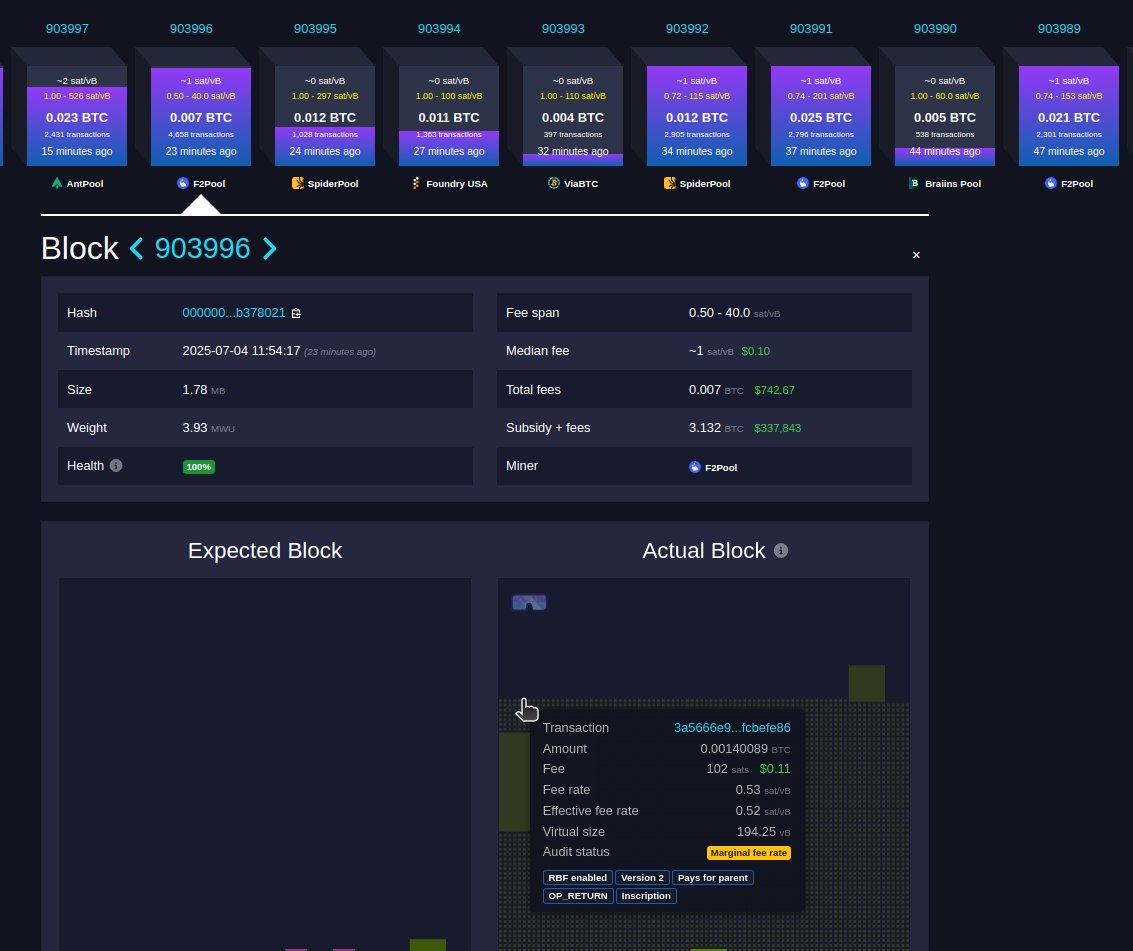Copy the block hash to clipboard
The width and height of the screenshot is (1133, 951).
(x=296, y=313)
